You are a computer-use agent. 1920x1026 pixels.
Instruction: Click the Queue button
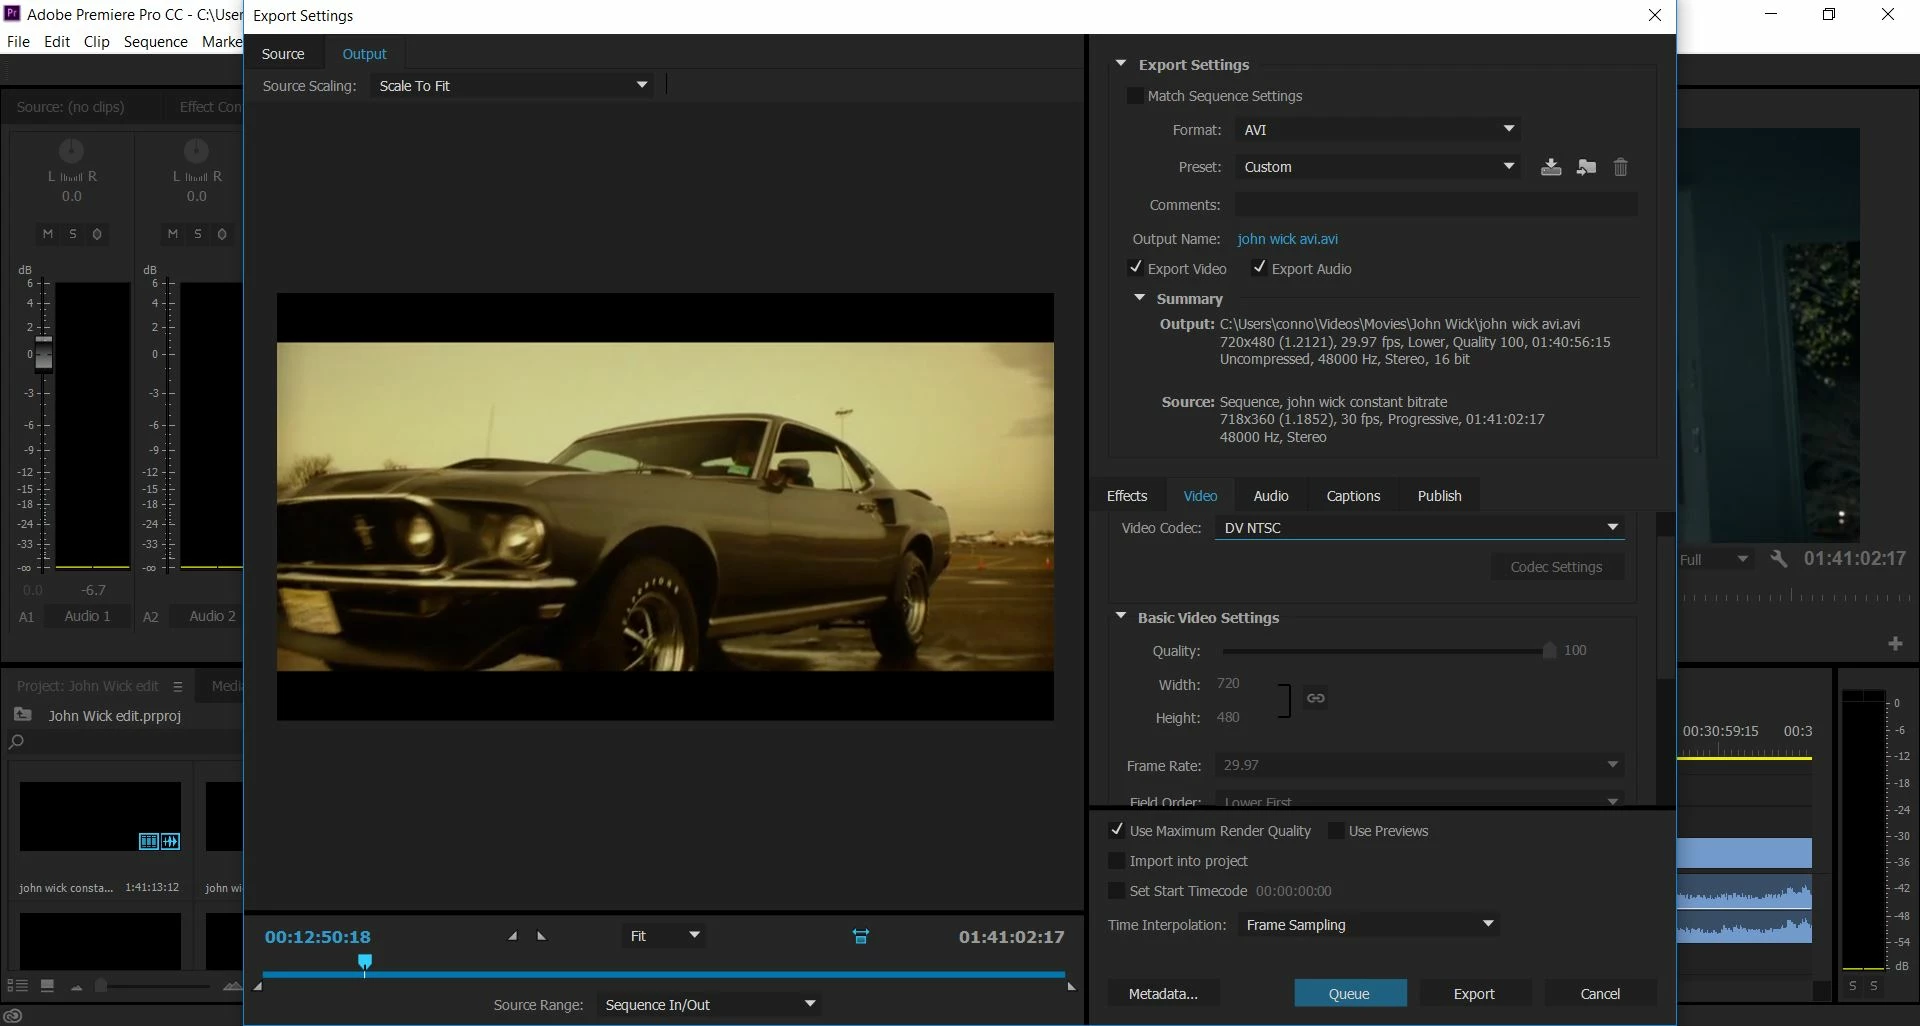pyautogui.click(x=1350, y=994)
